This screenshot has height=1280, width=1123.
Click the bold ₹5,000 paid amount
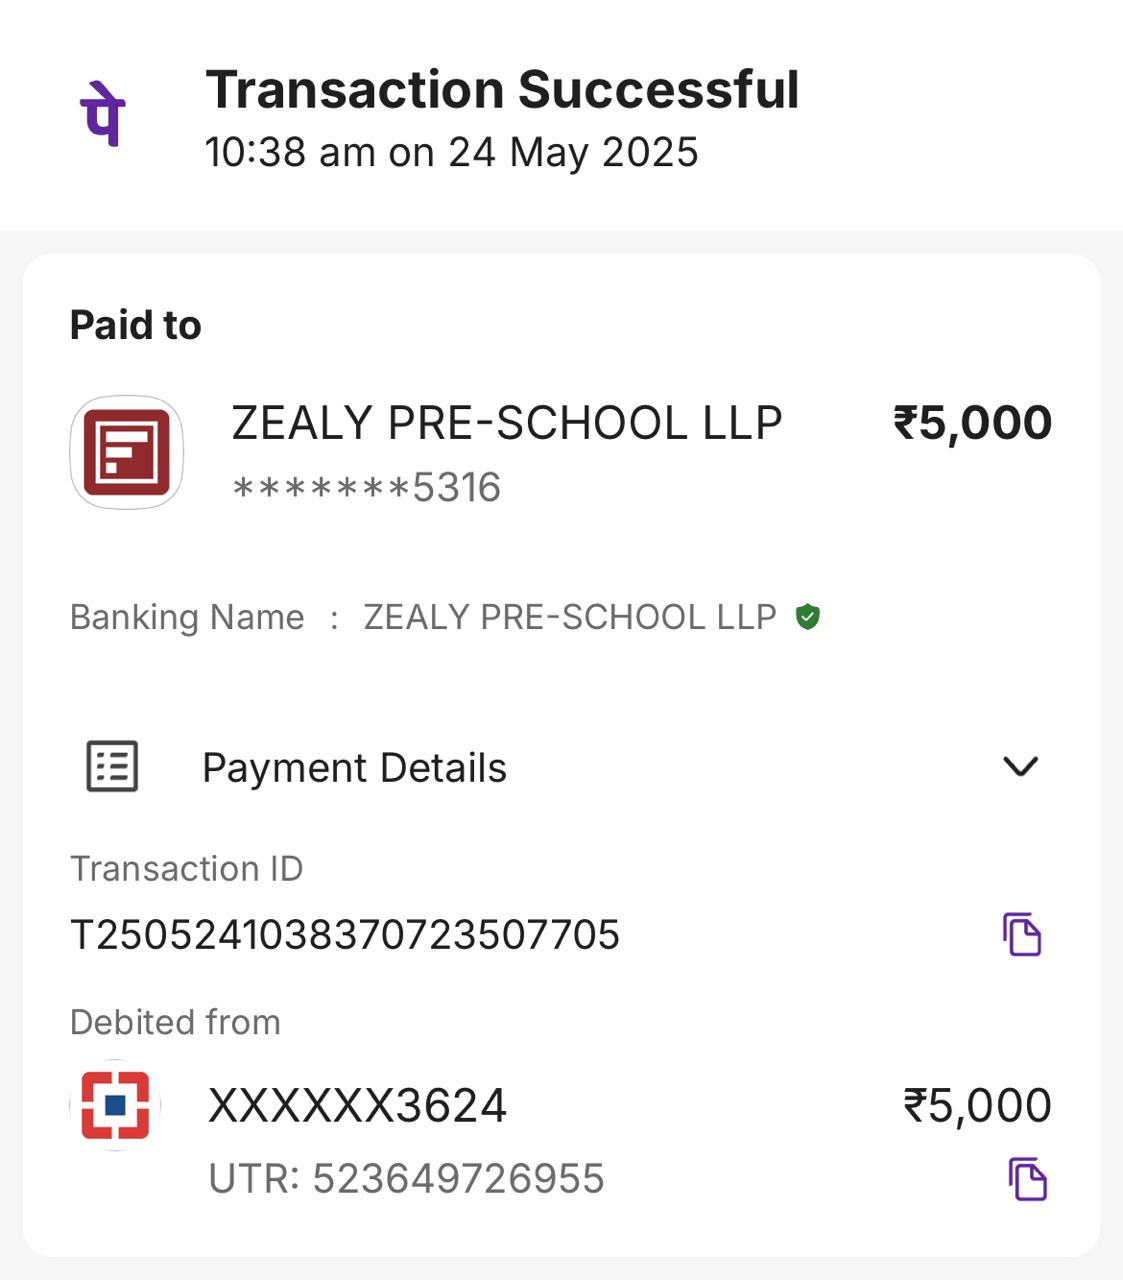(972, 423)
